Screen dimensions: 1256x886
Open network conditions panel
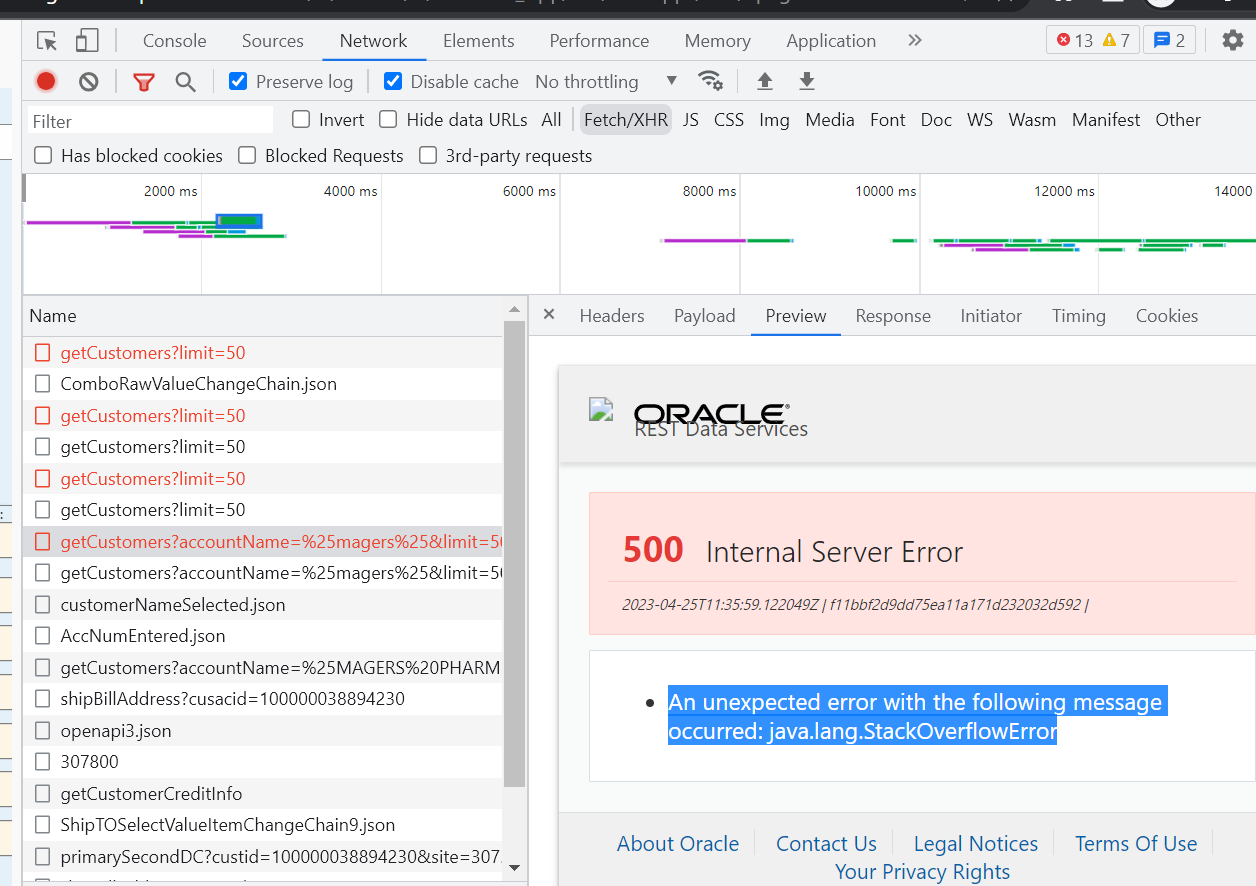pos(711,82)
